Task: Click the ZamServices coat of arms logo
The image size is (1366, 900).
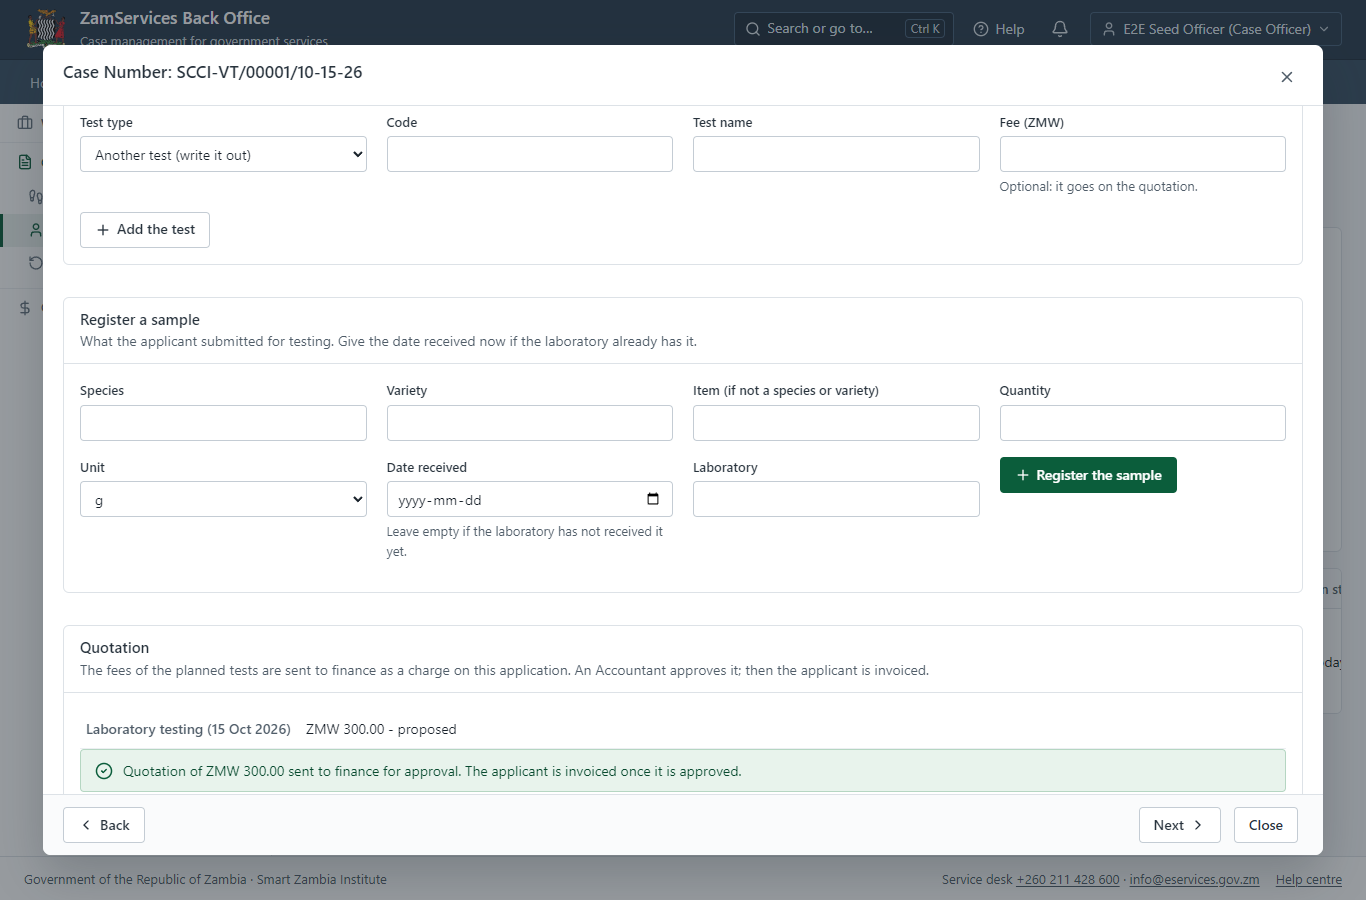Action: [x=45, y=29]
